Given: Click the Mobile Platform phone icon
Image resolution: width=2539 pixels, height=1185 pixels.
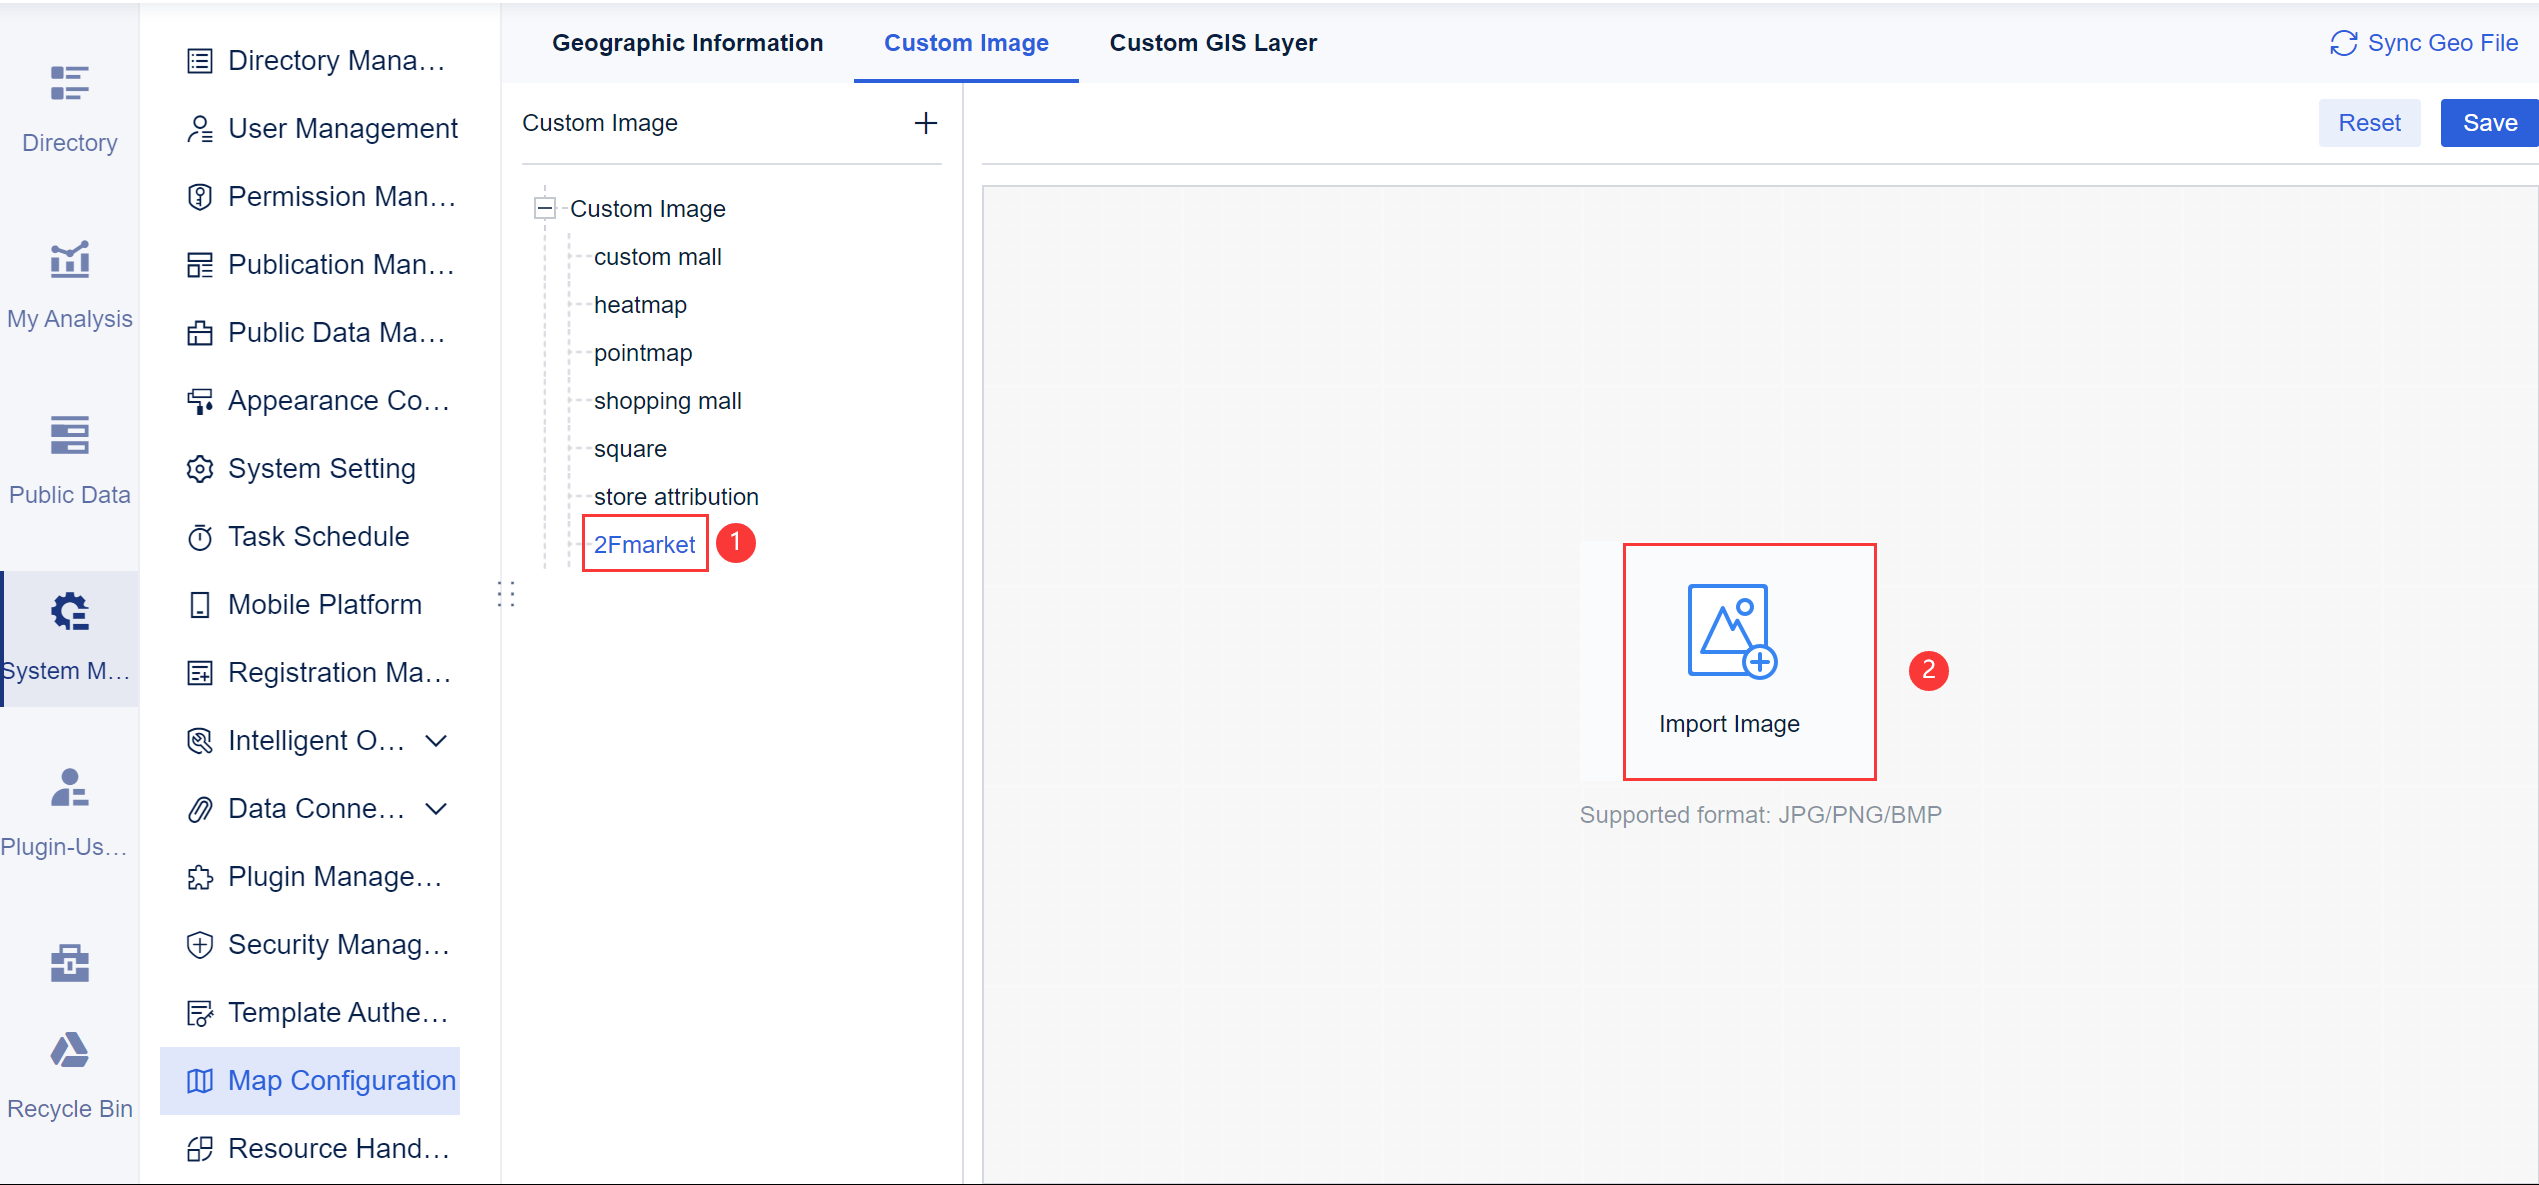Looking at the screenshot, I should (x=200, y=604).
